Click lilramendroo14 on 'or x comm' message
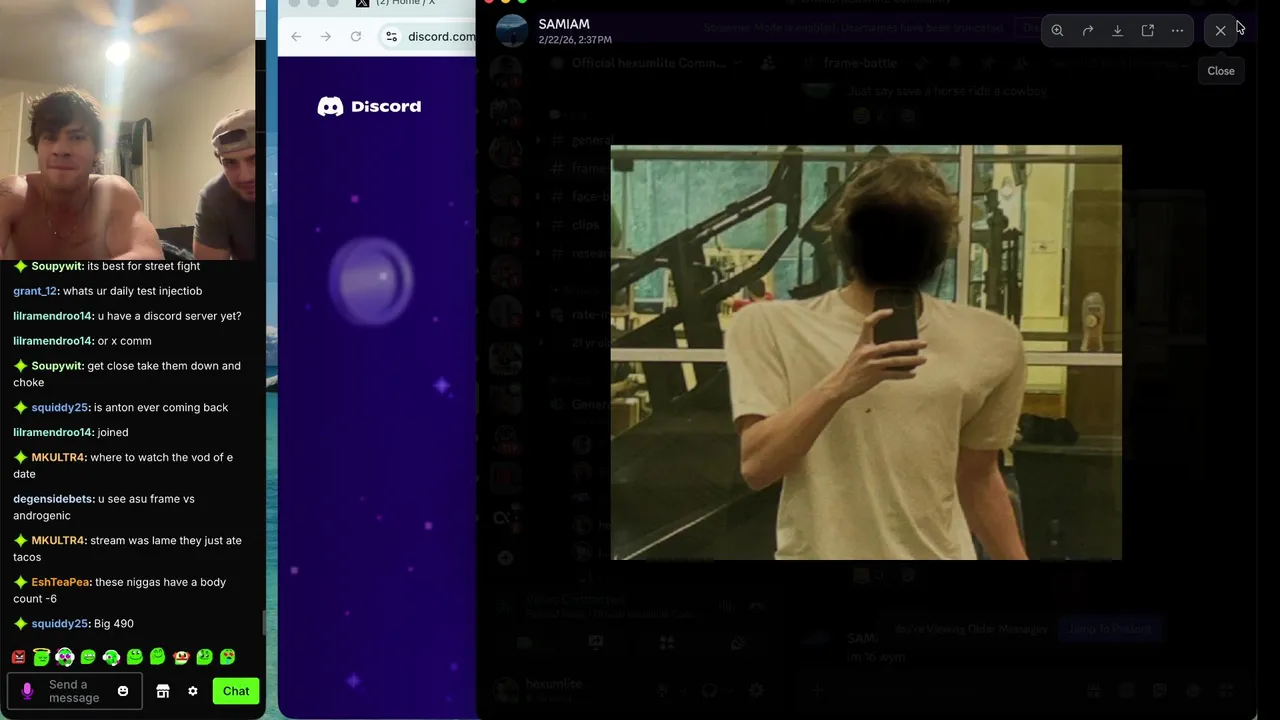Viewport: 1280px width, 720px height. tap(53, 341)
